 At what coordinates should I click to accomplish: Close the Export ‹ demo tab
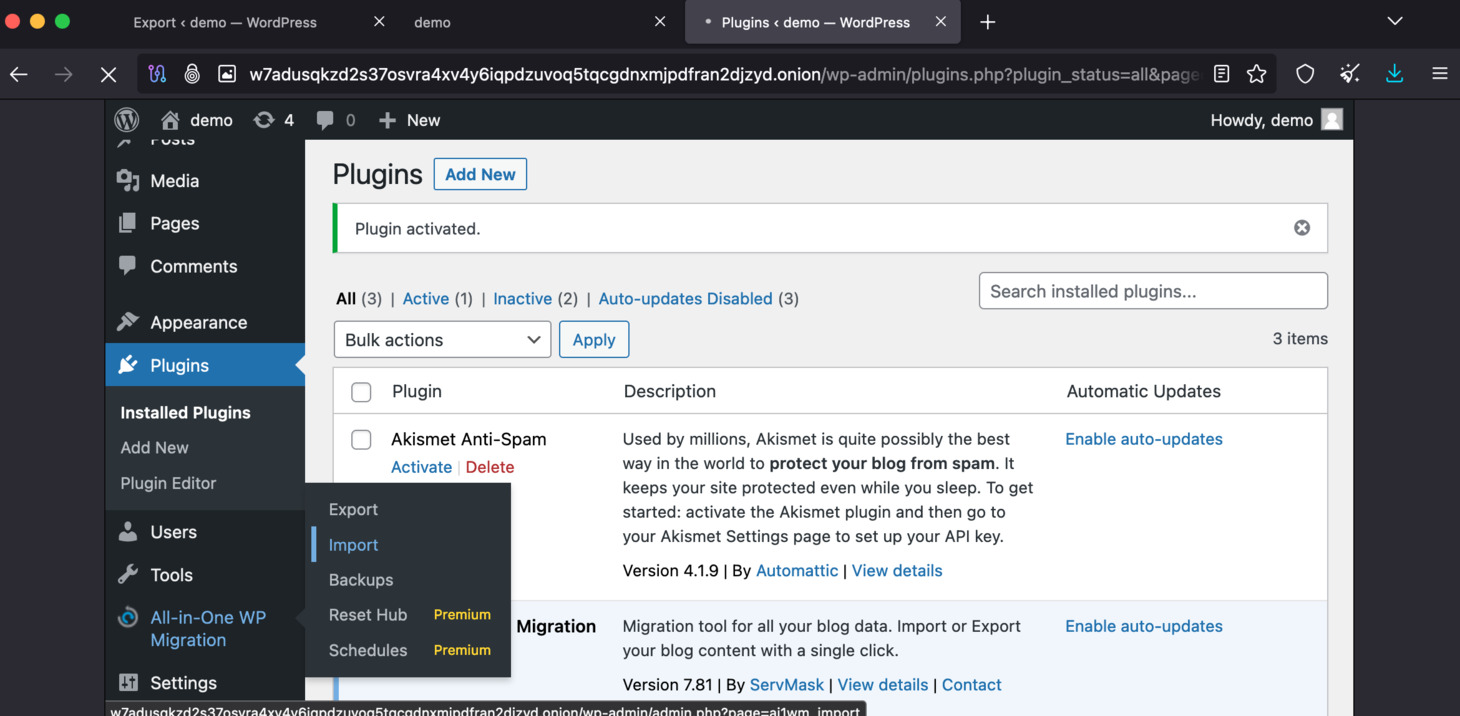[x=379, y=21]
